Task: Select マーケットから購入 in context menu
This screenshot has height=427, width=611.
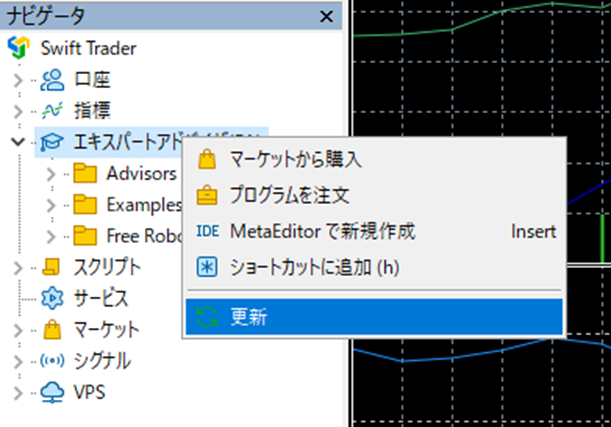Action: click(x=295, y=159)
